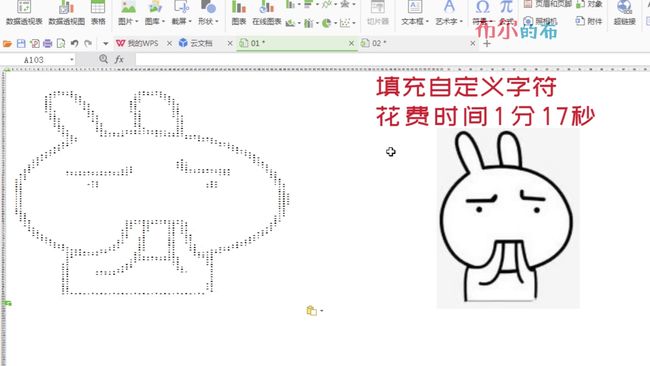The image size is (650, 366).
Task: Open the 形状 dropdown arrow
Action: click(x=216, y=22)
